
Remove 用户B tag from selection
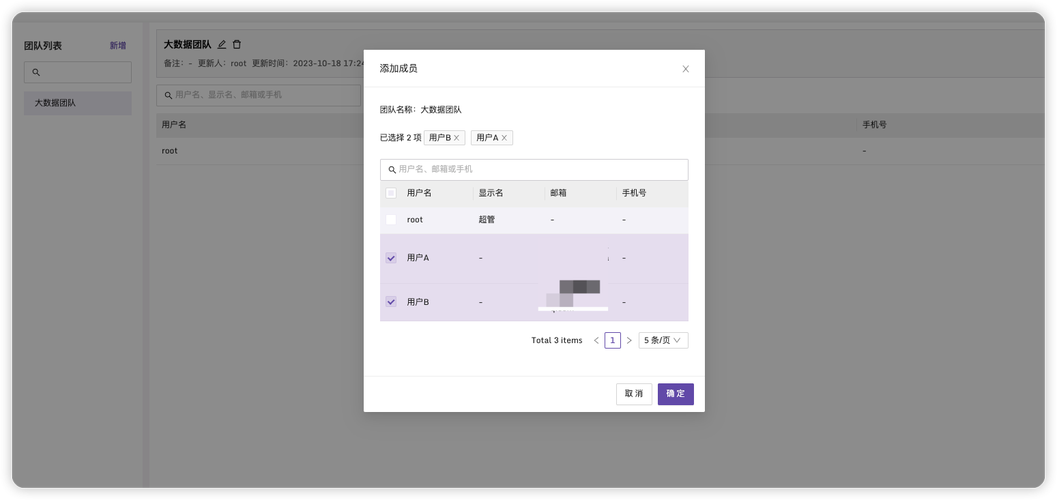coord(456,137)
